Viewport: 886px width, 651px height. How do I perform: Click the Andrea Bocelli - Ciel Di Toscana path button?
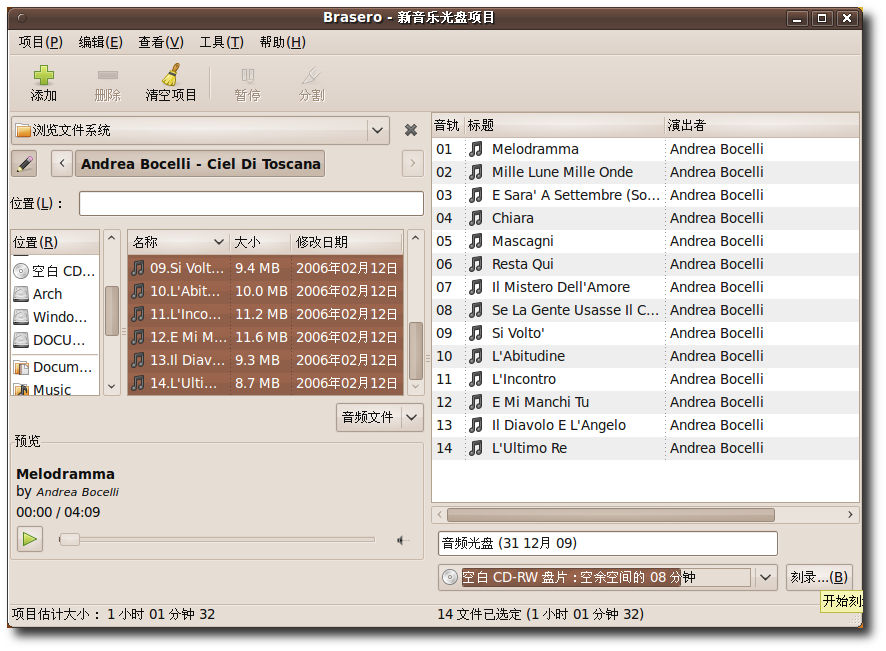(201, 163)
